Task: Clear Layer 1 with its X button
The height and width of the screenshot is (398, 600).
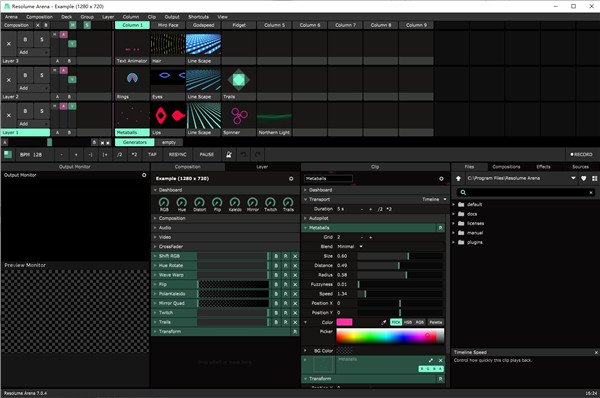Action: click(x=9, y=116)
